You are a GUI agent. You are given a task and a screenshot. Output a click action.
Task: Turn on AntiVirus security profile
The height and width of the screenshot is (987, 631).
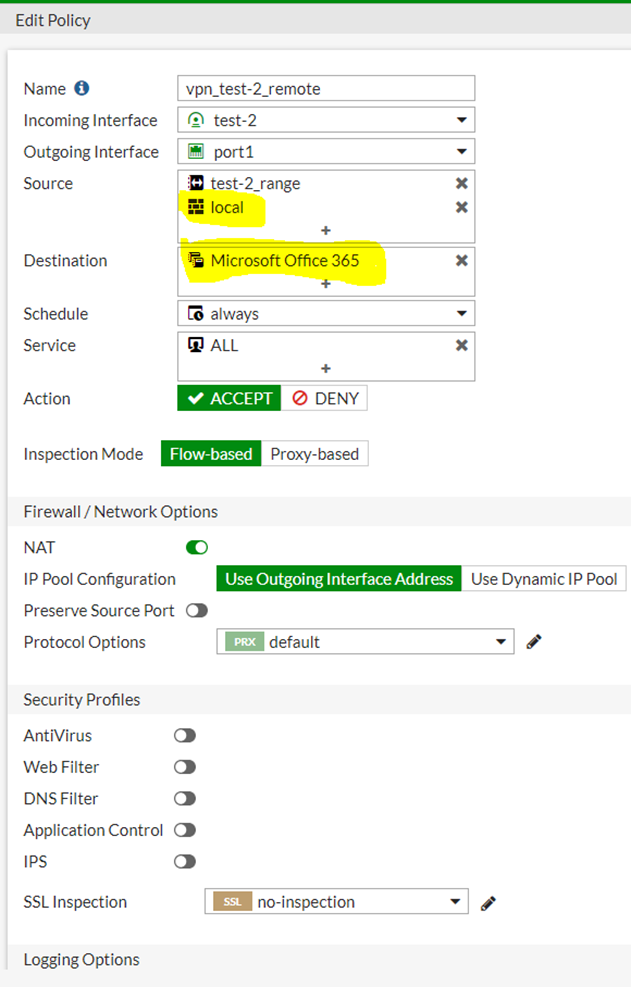pyautogui.click(x=185, y=736)
